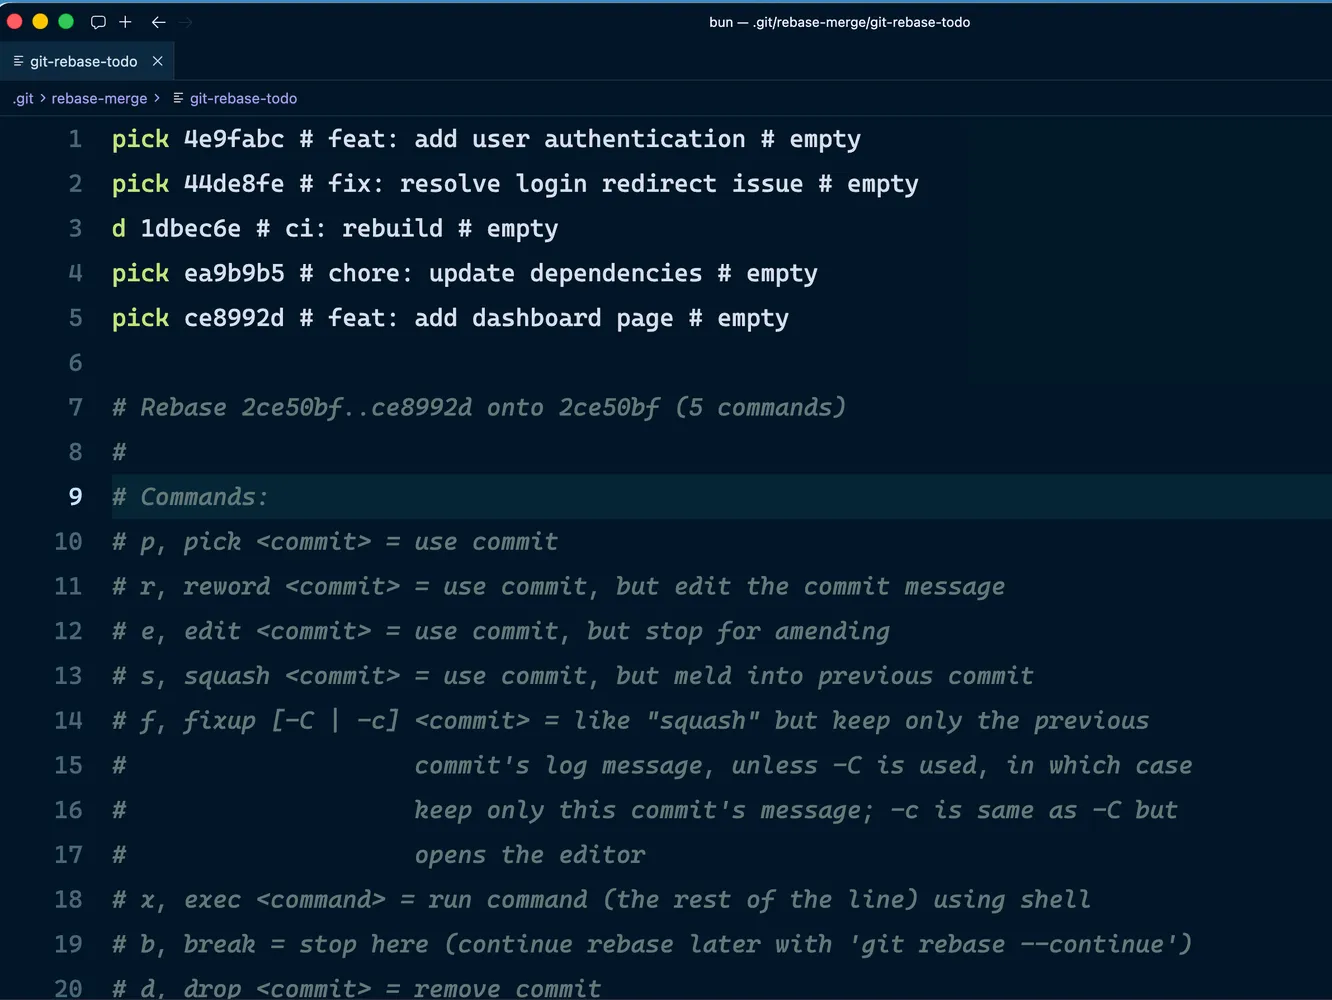Click the commit hash 4e9fabc
The height and width of the screenshot is (1000, 1332).
tap(234, 139)
